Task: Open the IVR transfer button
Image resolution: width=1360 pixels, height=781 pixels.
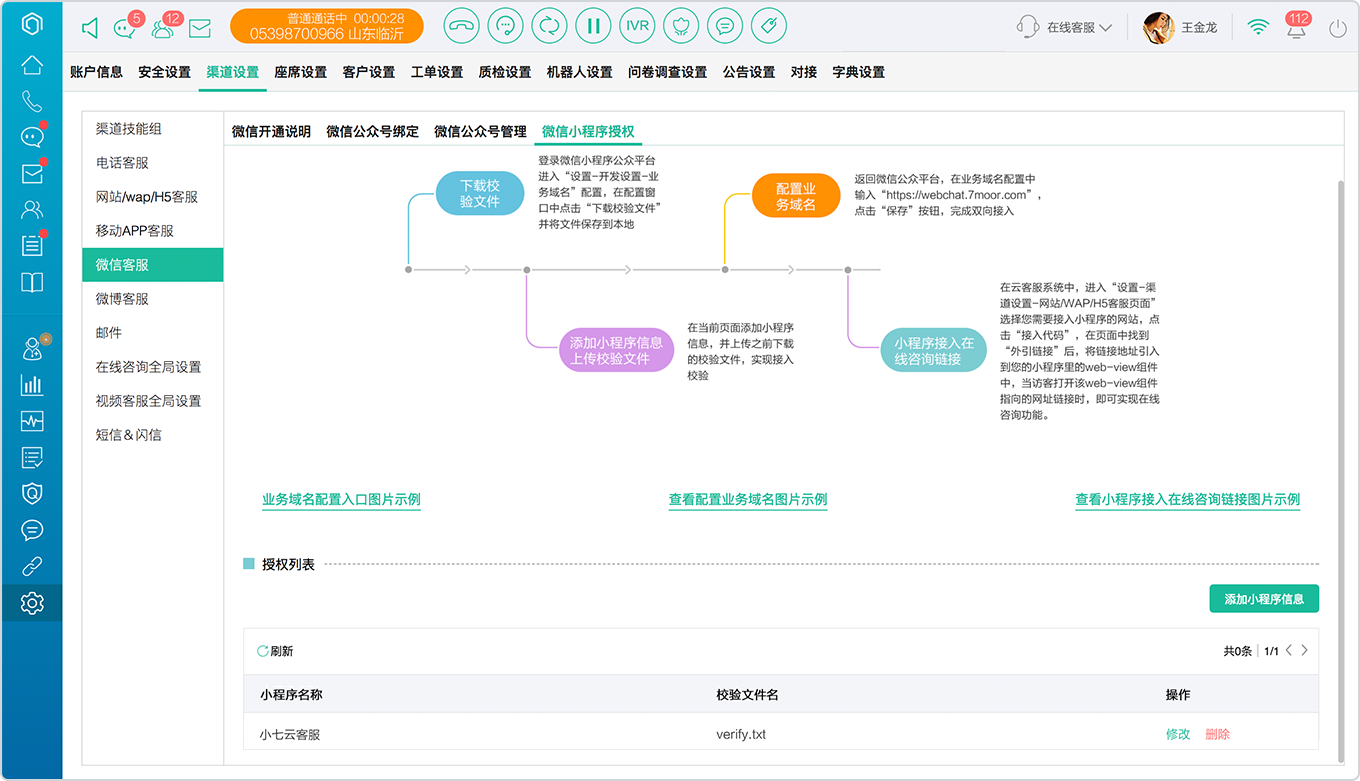Action: [x=637, y=26]
